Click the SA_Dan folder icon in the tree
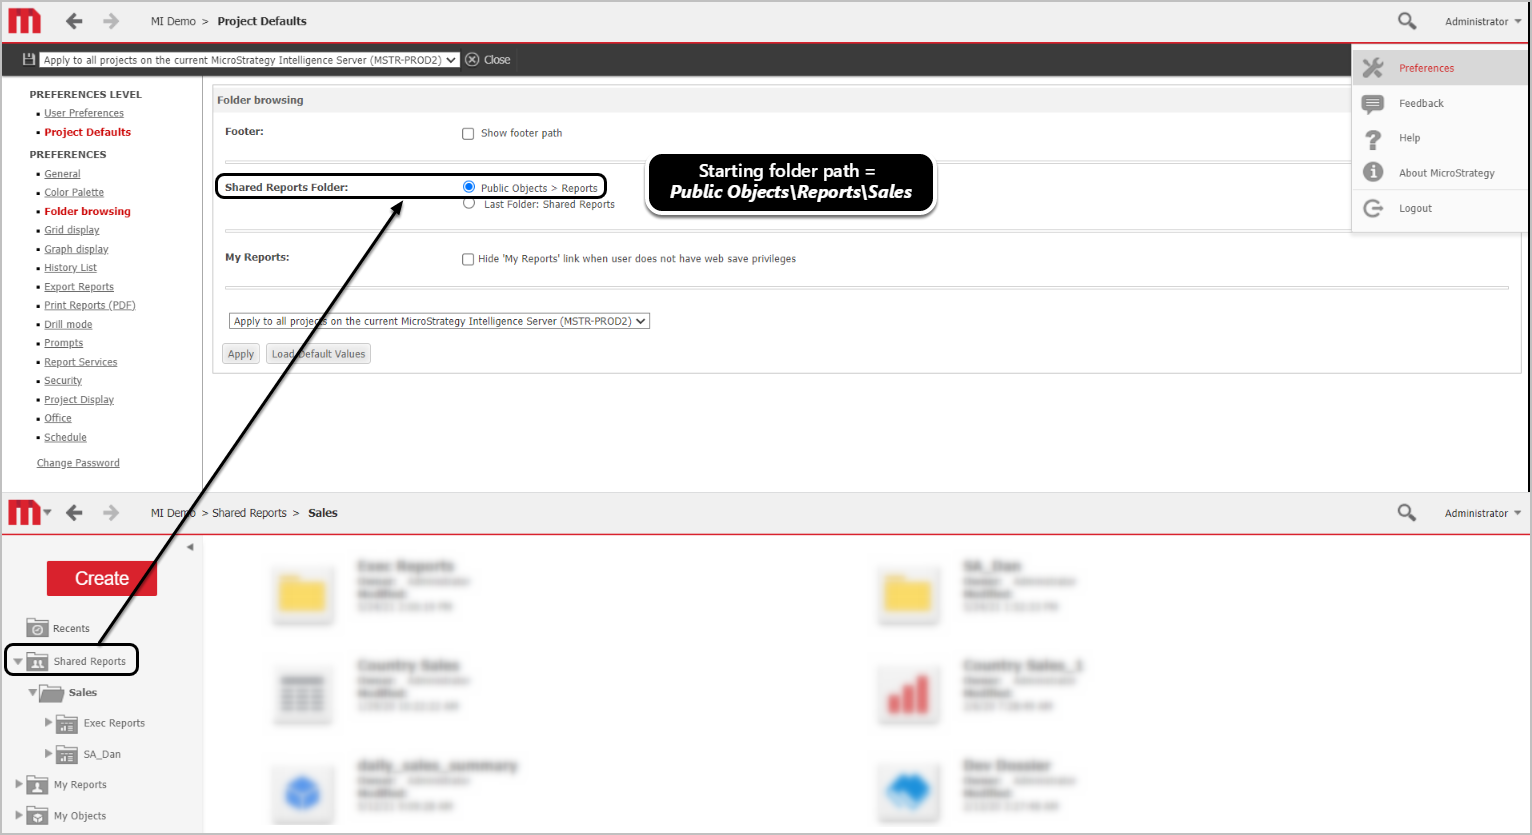 (x=67, y=754)
